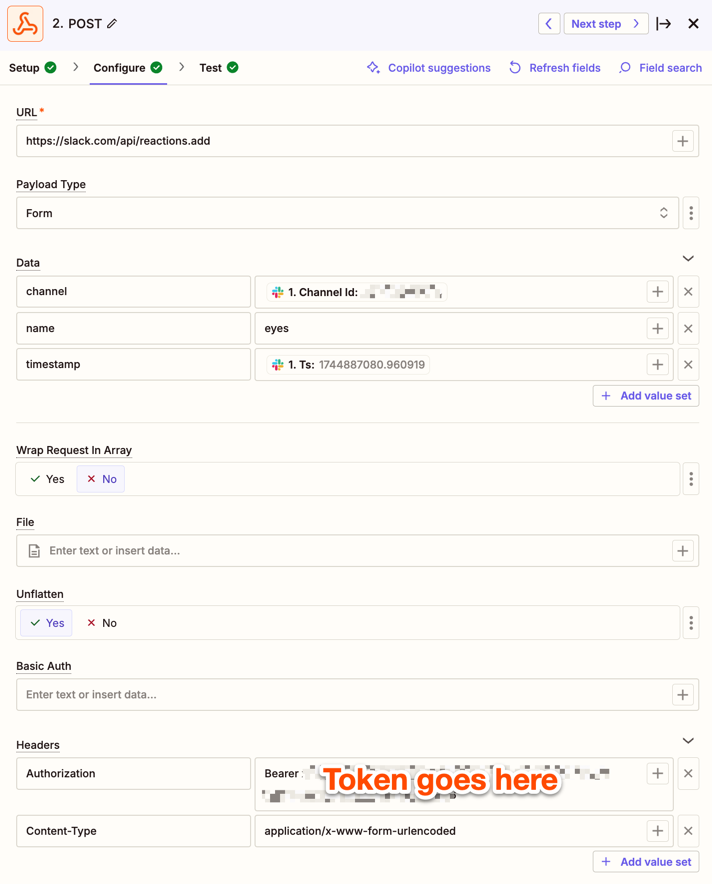The height and width of the screenshot is (884, 712).
Task: Click the Webhooks app logo icon
Action: [x=25, y=24]
